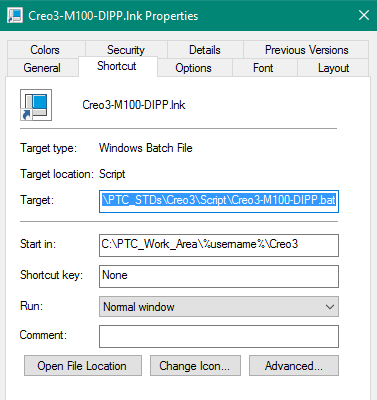
Task: Click the 'Comment:' label
Action: tap(43, 335)
